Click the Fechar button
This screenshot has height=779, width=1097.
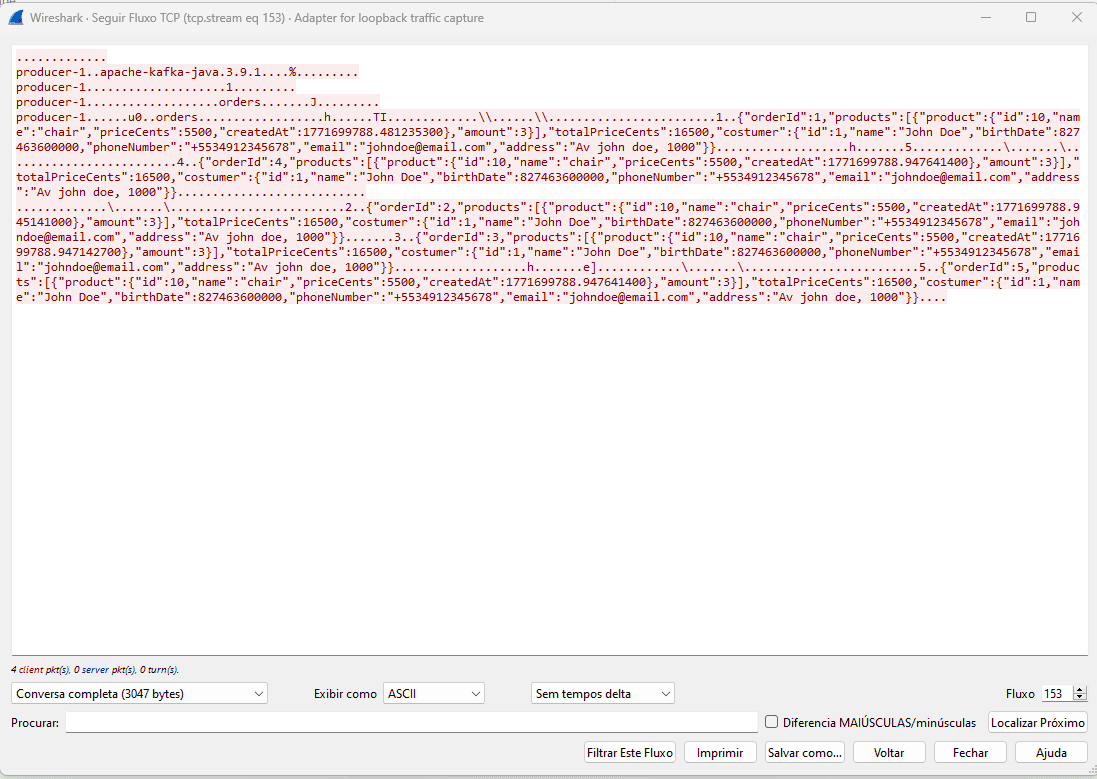(970, 752)
